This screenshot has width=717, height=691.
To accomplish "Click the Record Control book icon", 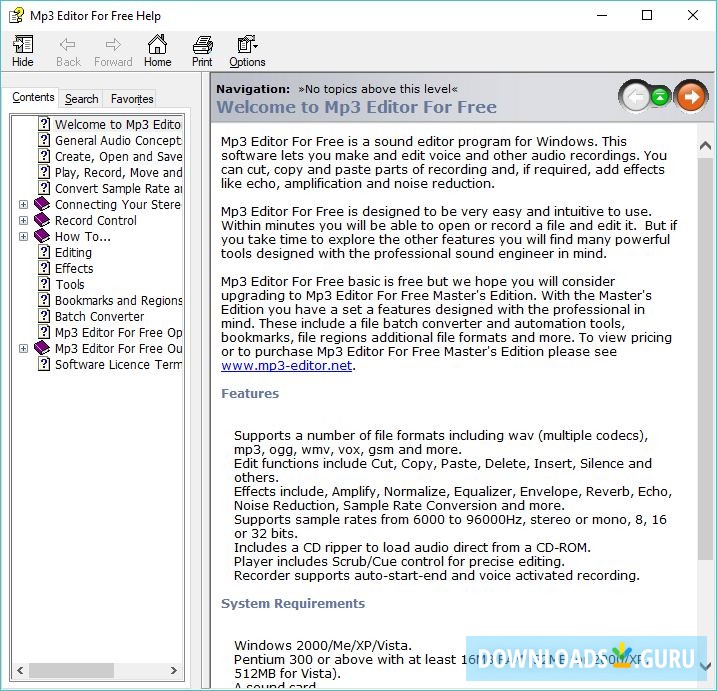I will point(42,220).
